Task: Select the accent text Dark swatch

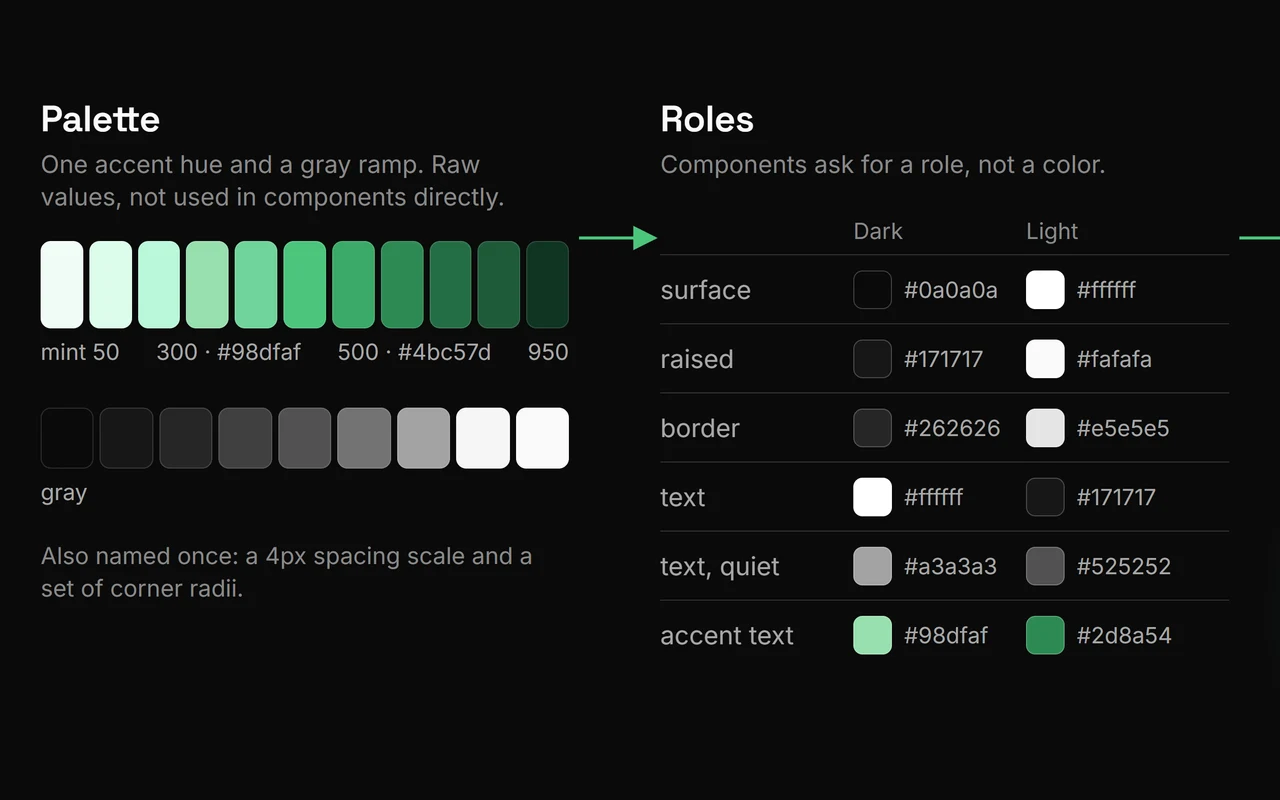Action: pyautogui.click(x=872, y=635)
